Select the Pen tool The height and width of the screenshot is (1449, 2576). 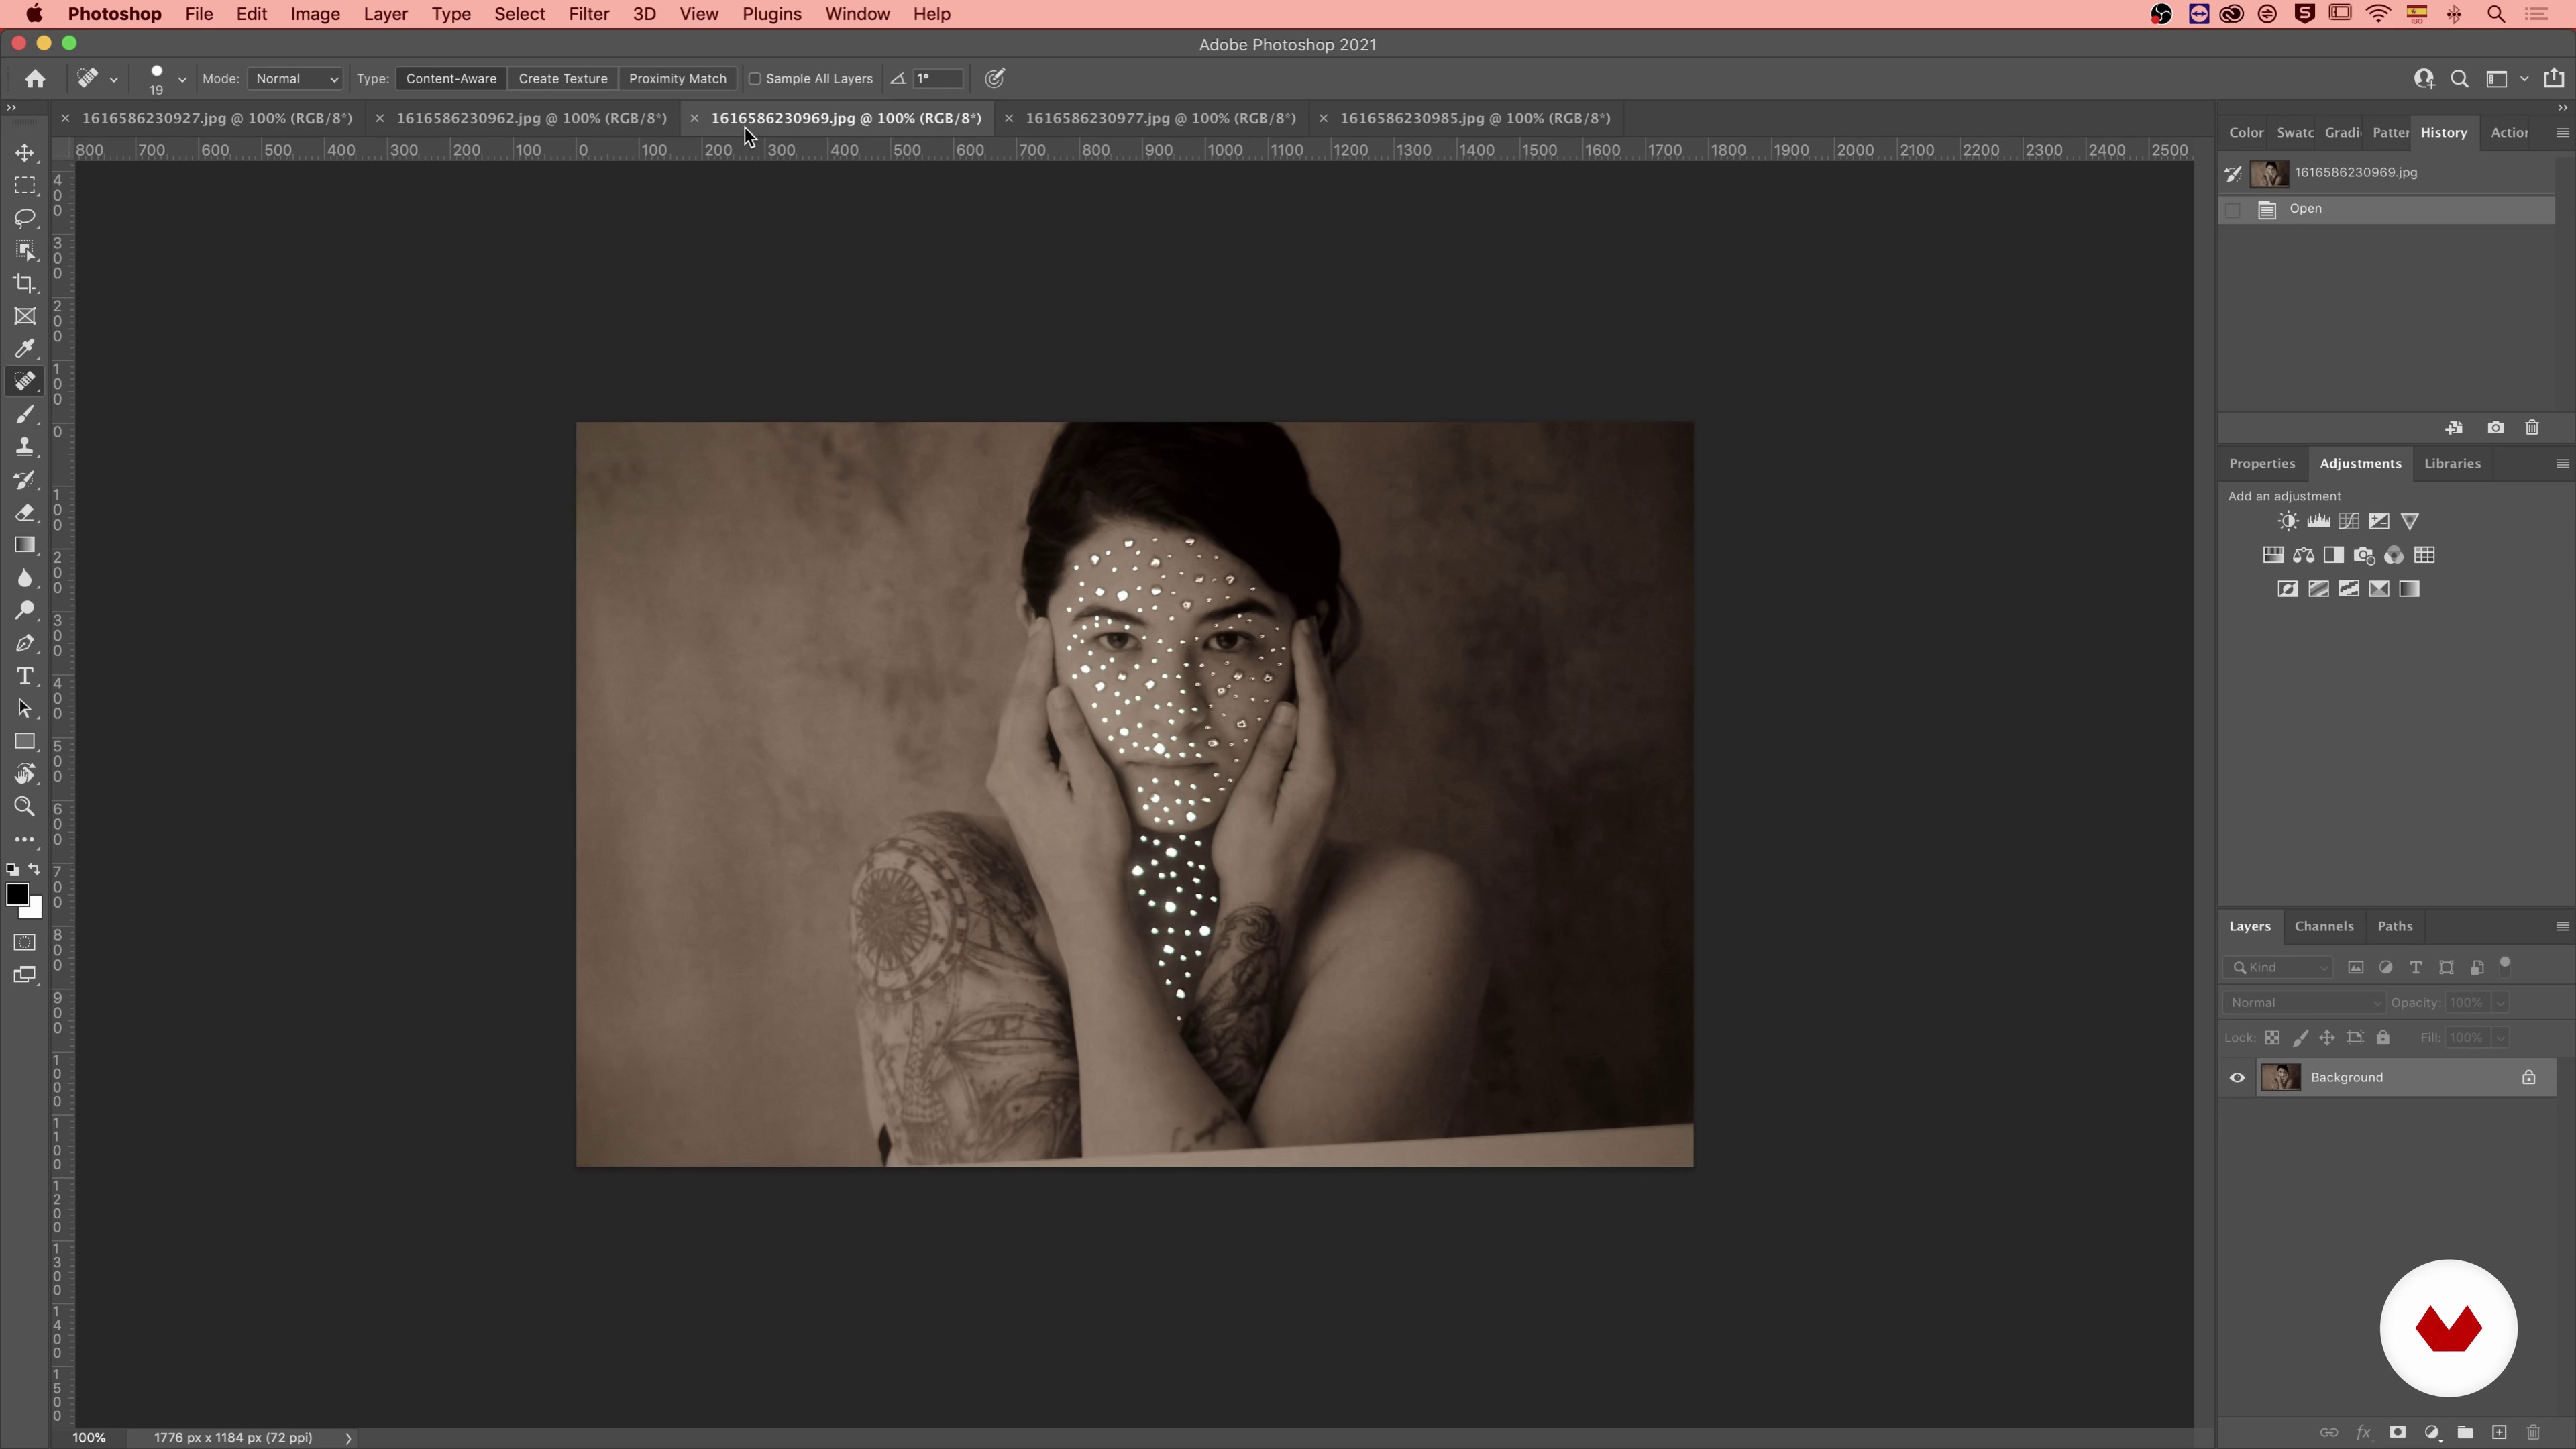tap(25, 643)
